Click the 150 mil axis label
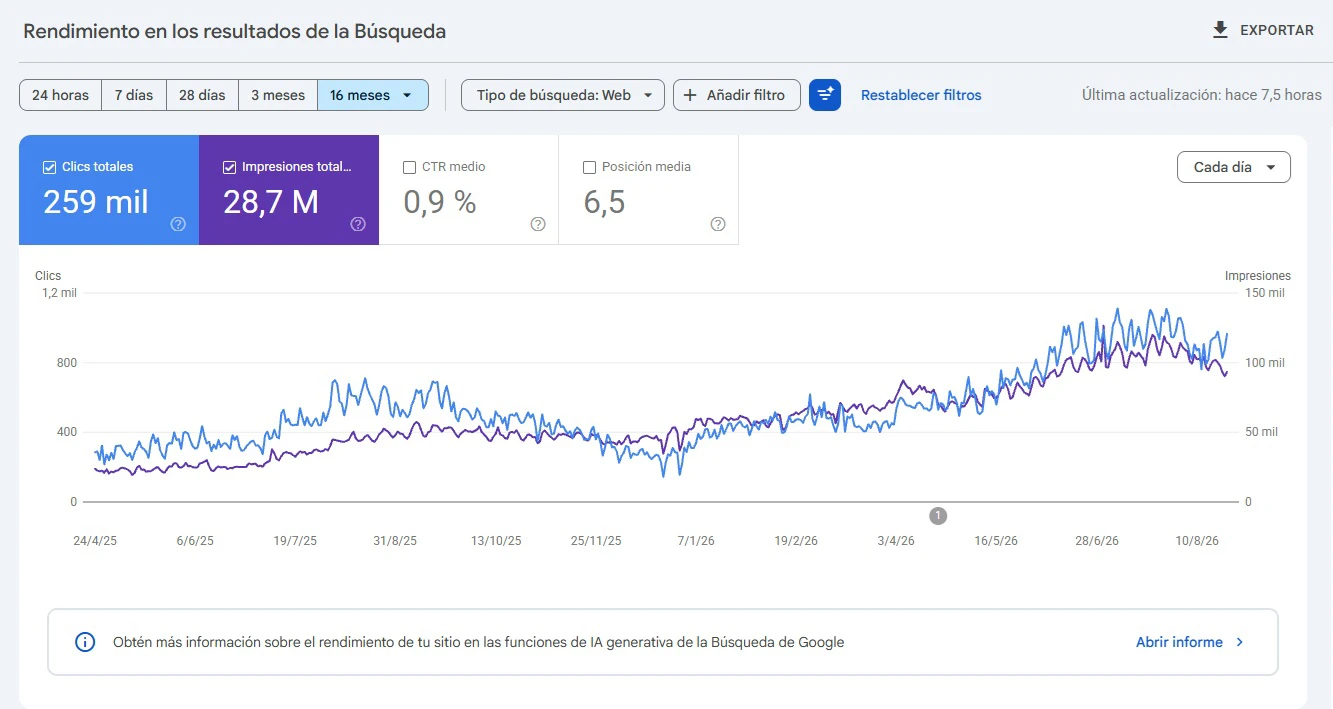This screenshot has width=1333, height=709. tap(1264, 293)
